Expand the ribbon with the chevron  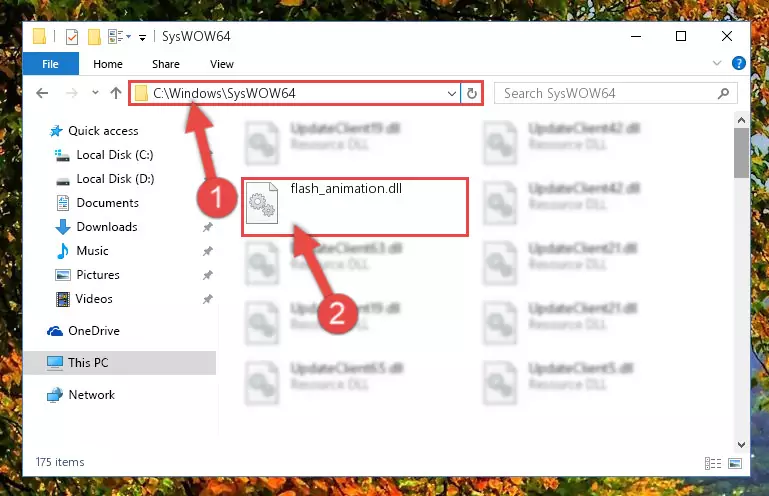click(717, 63)
